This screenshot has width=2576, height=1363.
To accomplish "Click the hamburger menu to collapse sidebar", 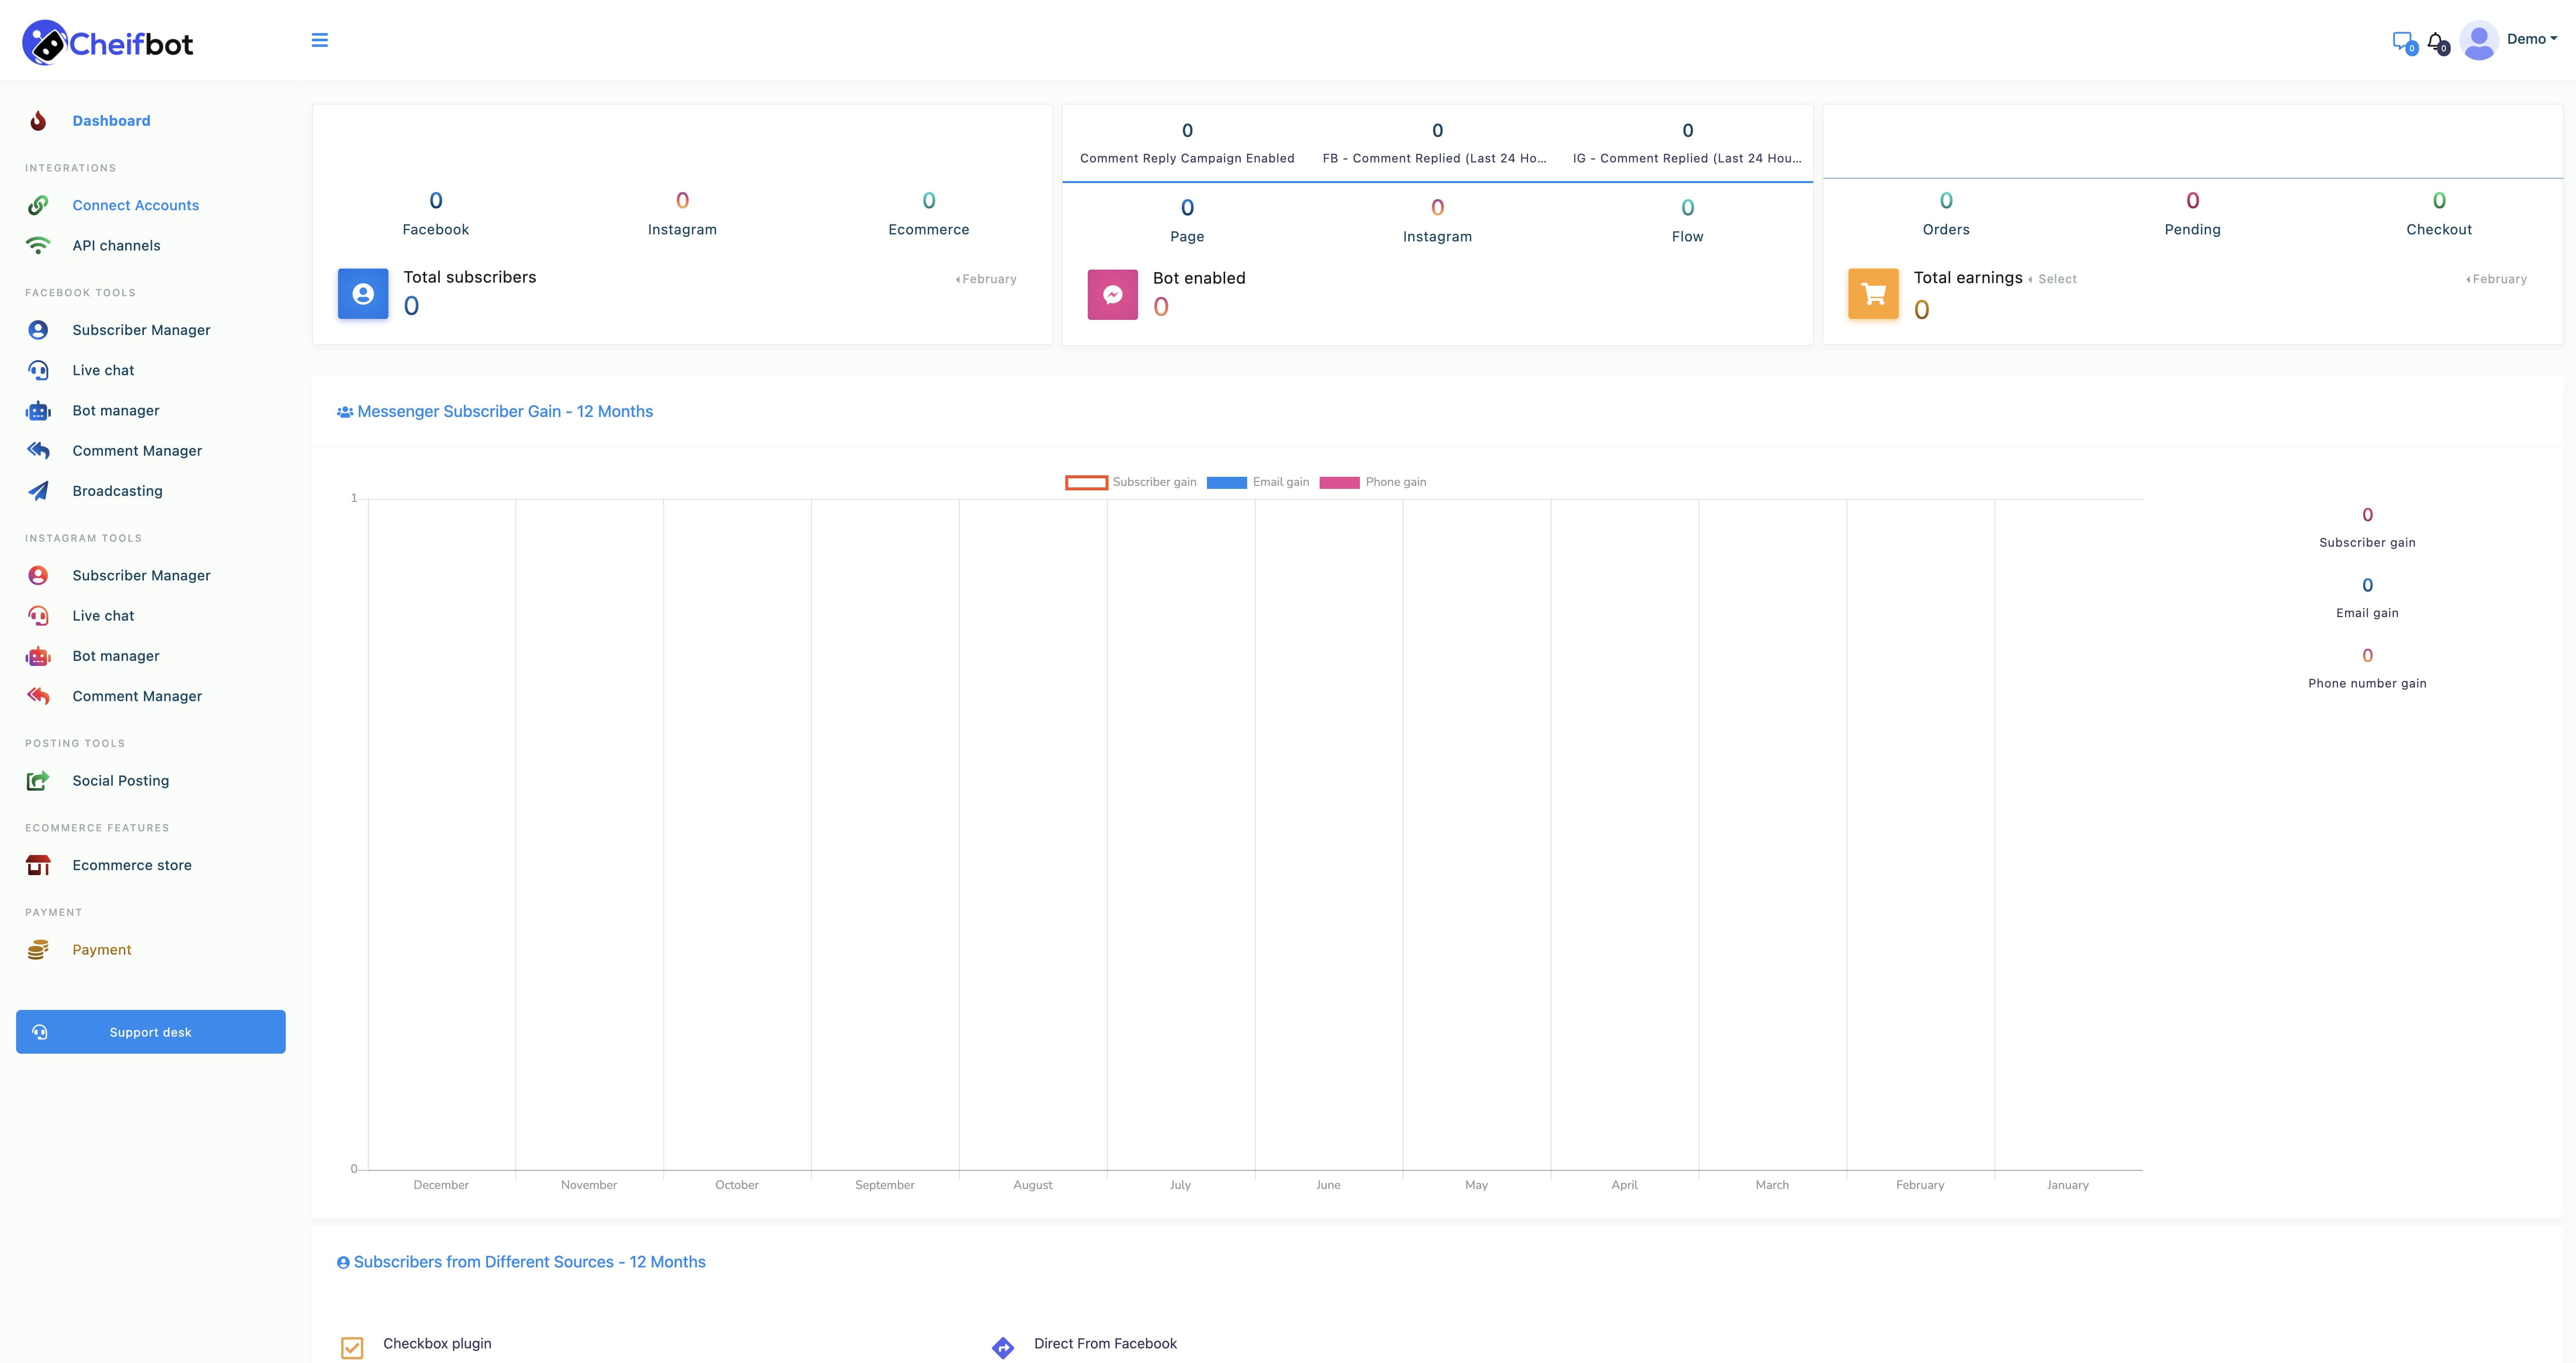I will coord(320,40).
